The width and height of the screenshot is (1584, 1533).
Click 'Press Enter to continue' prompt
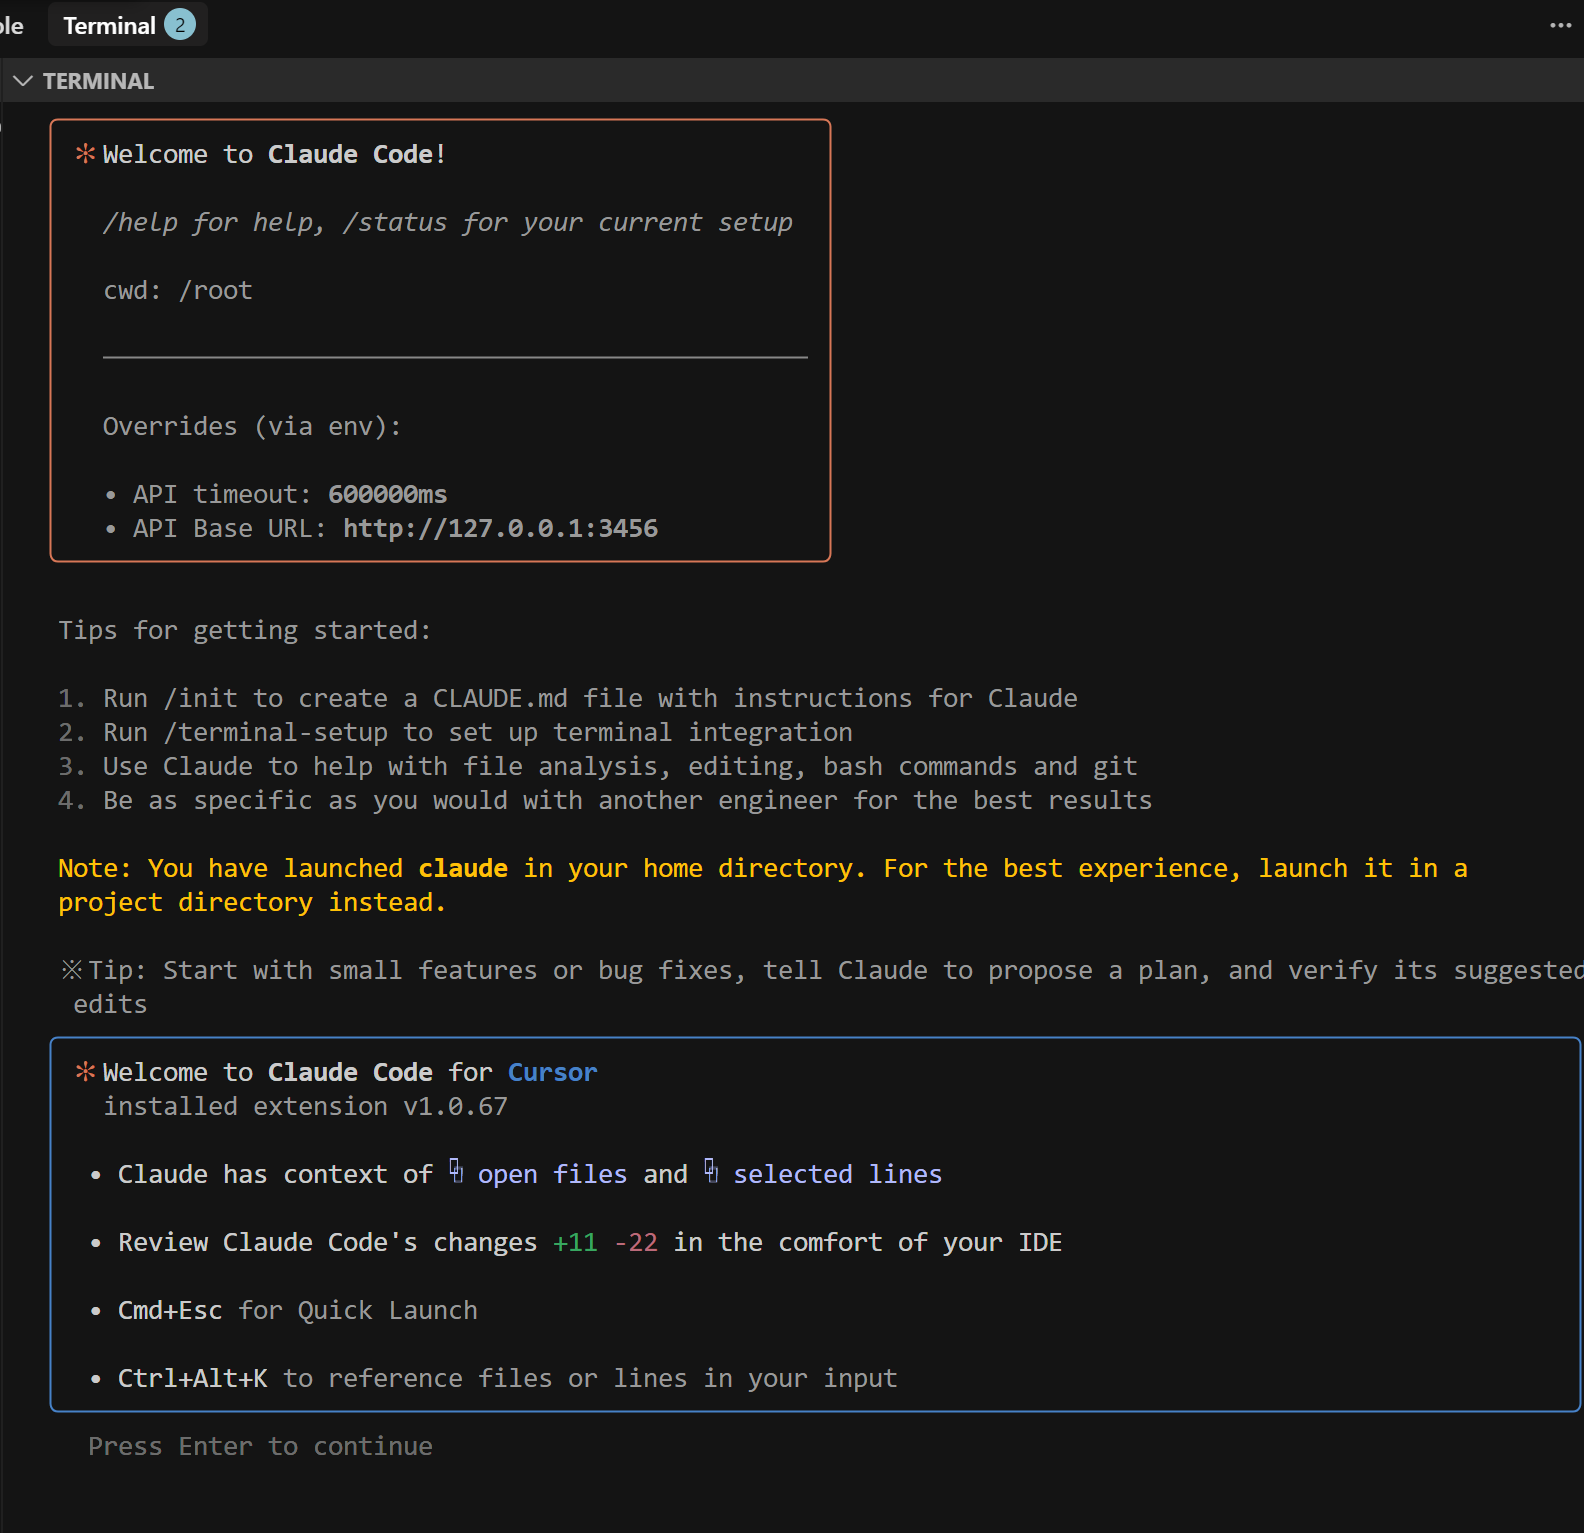click(260, 1446)
